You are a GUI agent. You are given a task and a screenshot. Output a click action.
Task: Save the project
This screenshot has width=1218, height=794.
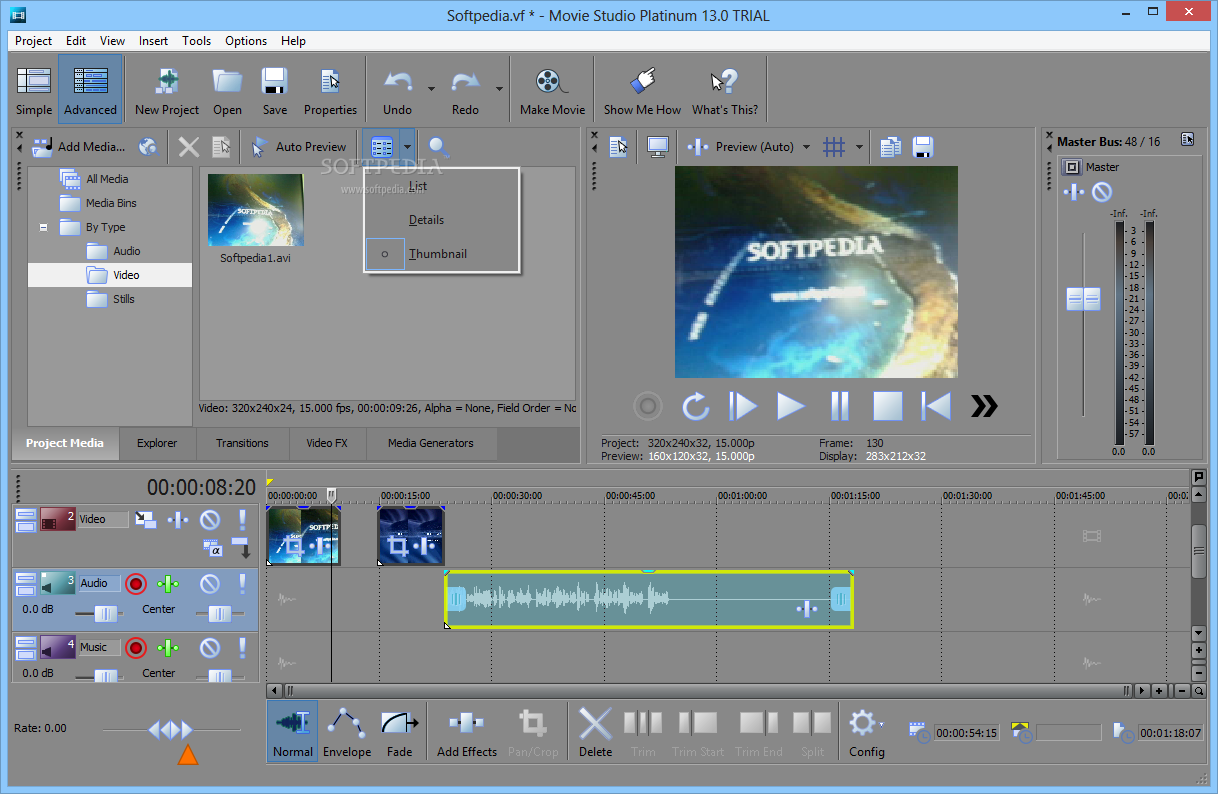point(274,91)
